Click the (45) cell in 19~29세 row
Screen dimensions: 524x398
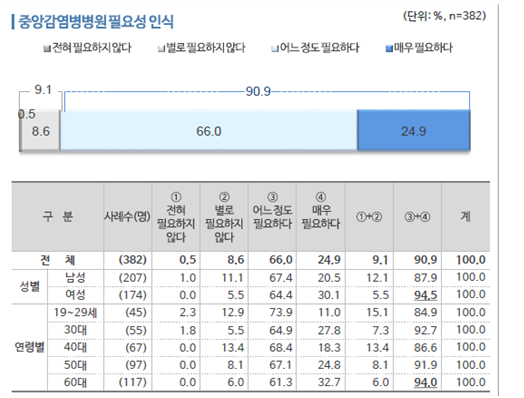136,312
